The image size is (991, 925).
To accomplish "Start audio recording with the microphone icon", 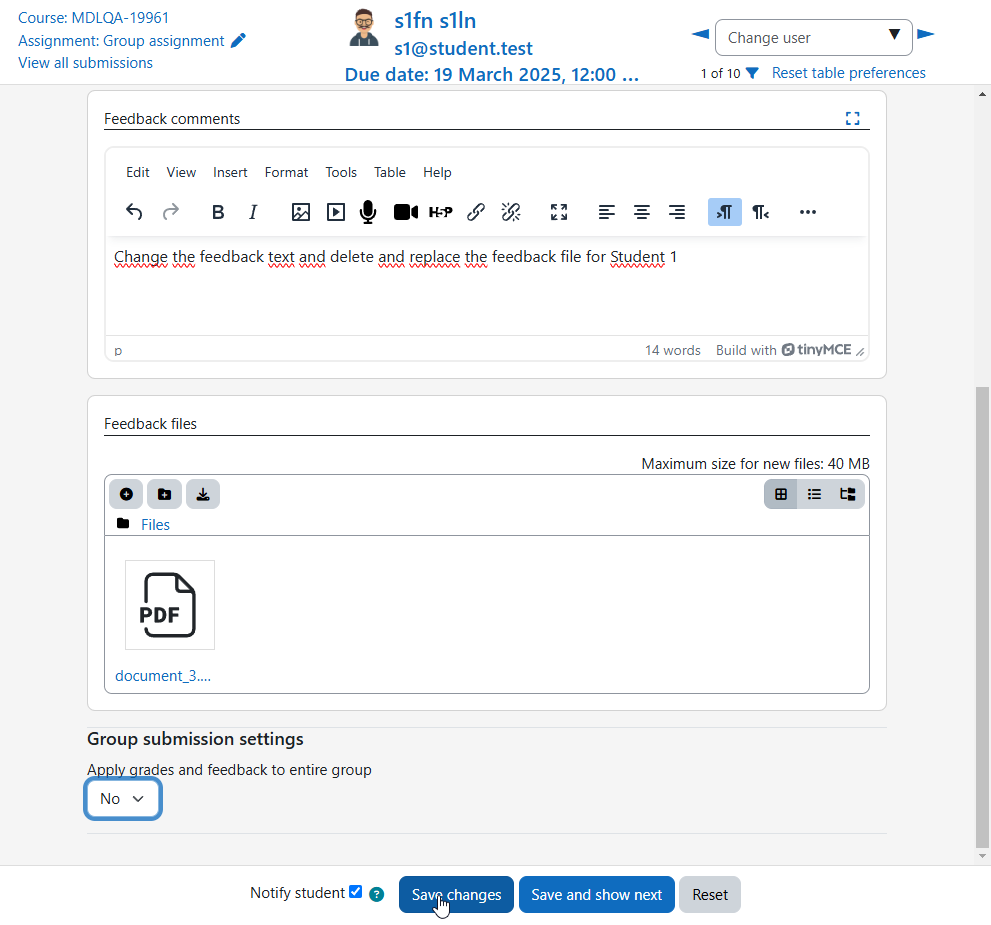I will pyautogui.click(x=368, y=212).
